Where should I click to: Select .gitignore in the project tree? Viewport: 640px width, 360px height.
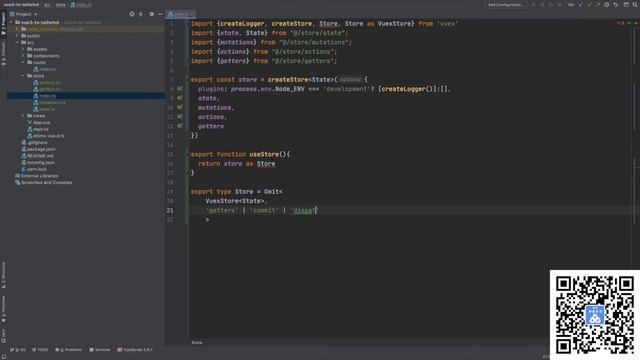click(x=34, y=142)
